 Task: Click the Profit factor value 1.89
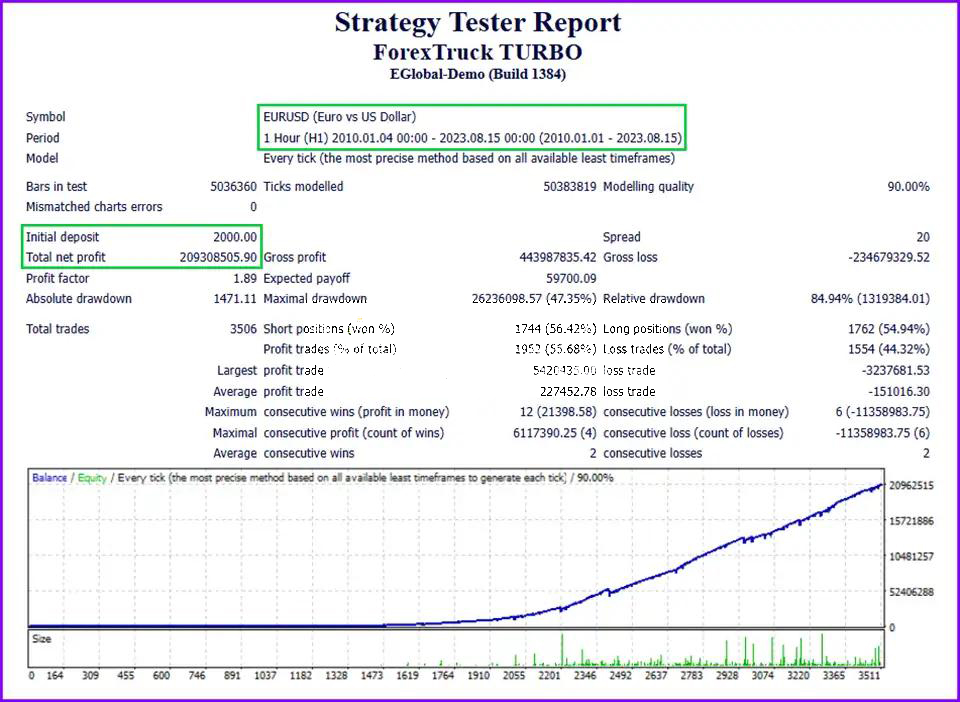244,279
